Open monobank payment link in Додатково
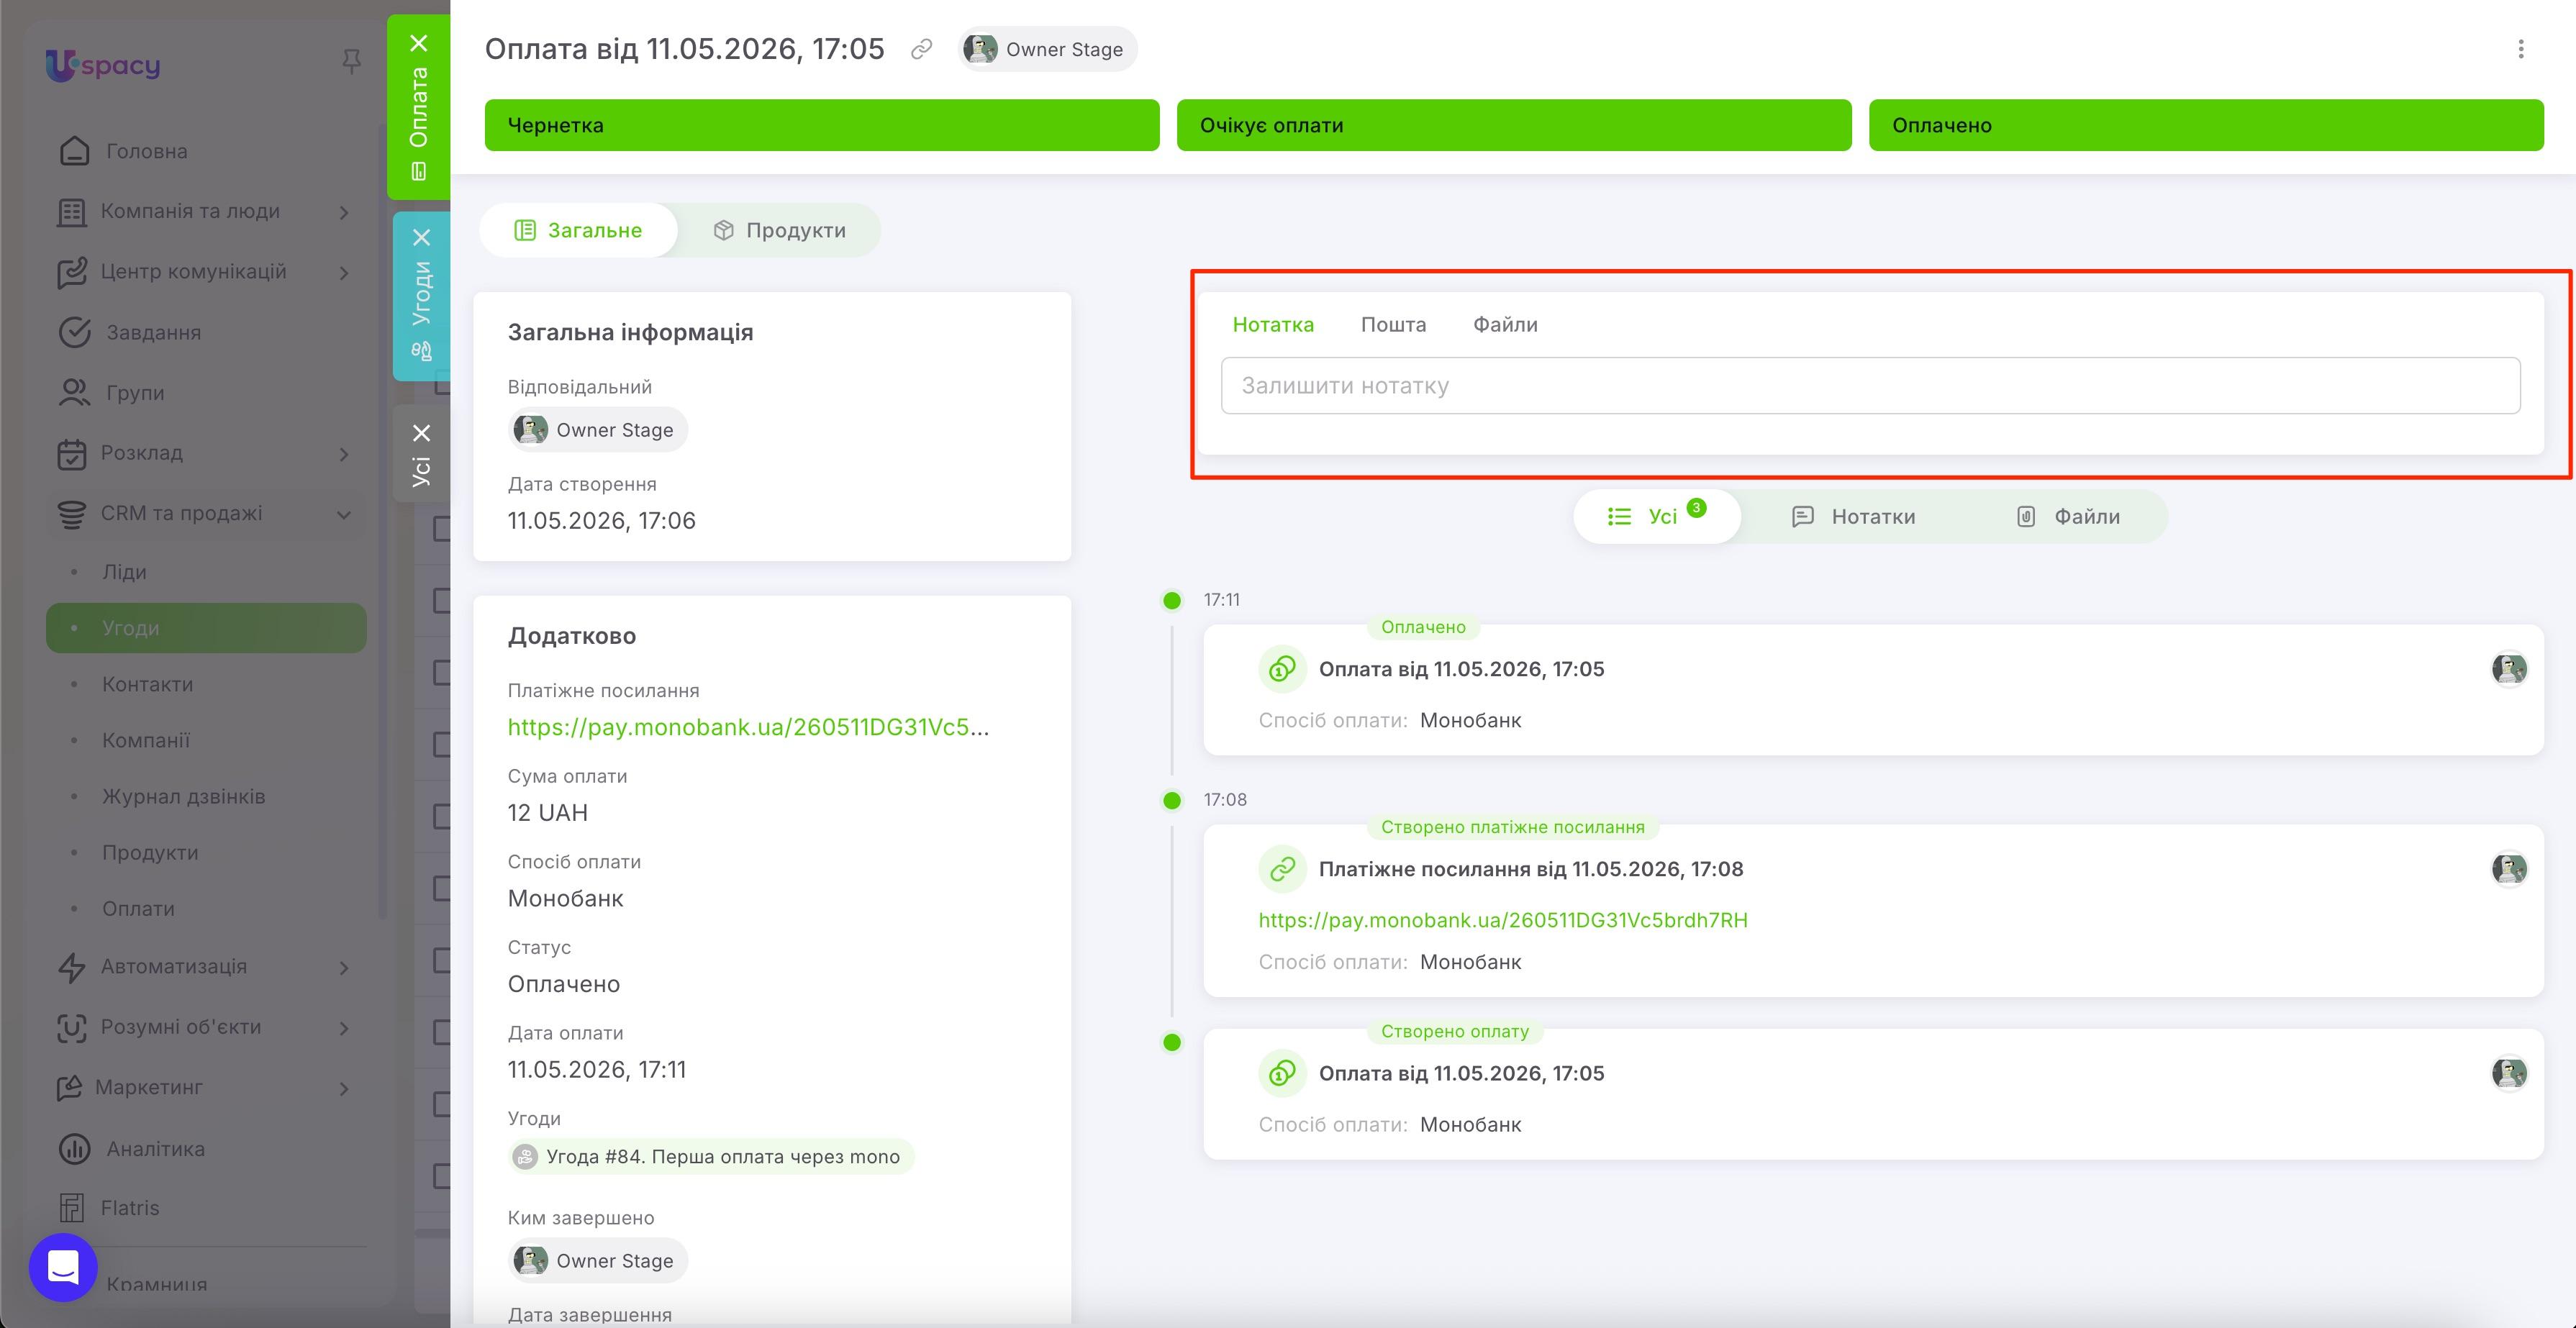The height and width of the screenshot is (1328, 2576). [748, 727]
